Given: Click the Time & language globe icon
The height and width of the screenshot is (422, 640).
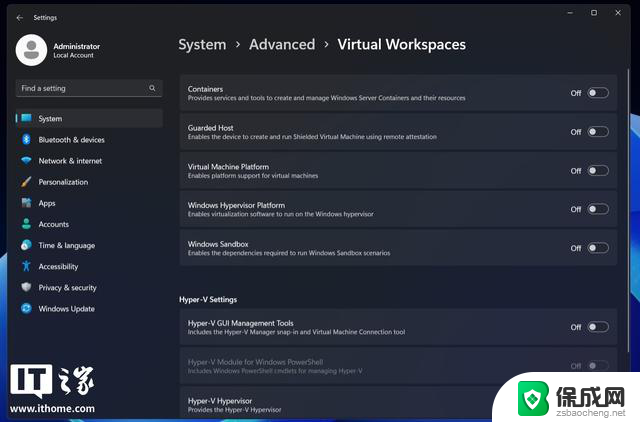Looking at the screenshot, I should coord(27,245).
